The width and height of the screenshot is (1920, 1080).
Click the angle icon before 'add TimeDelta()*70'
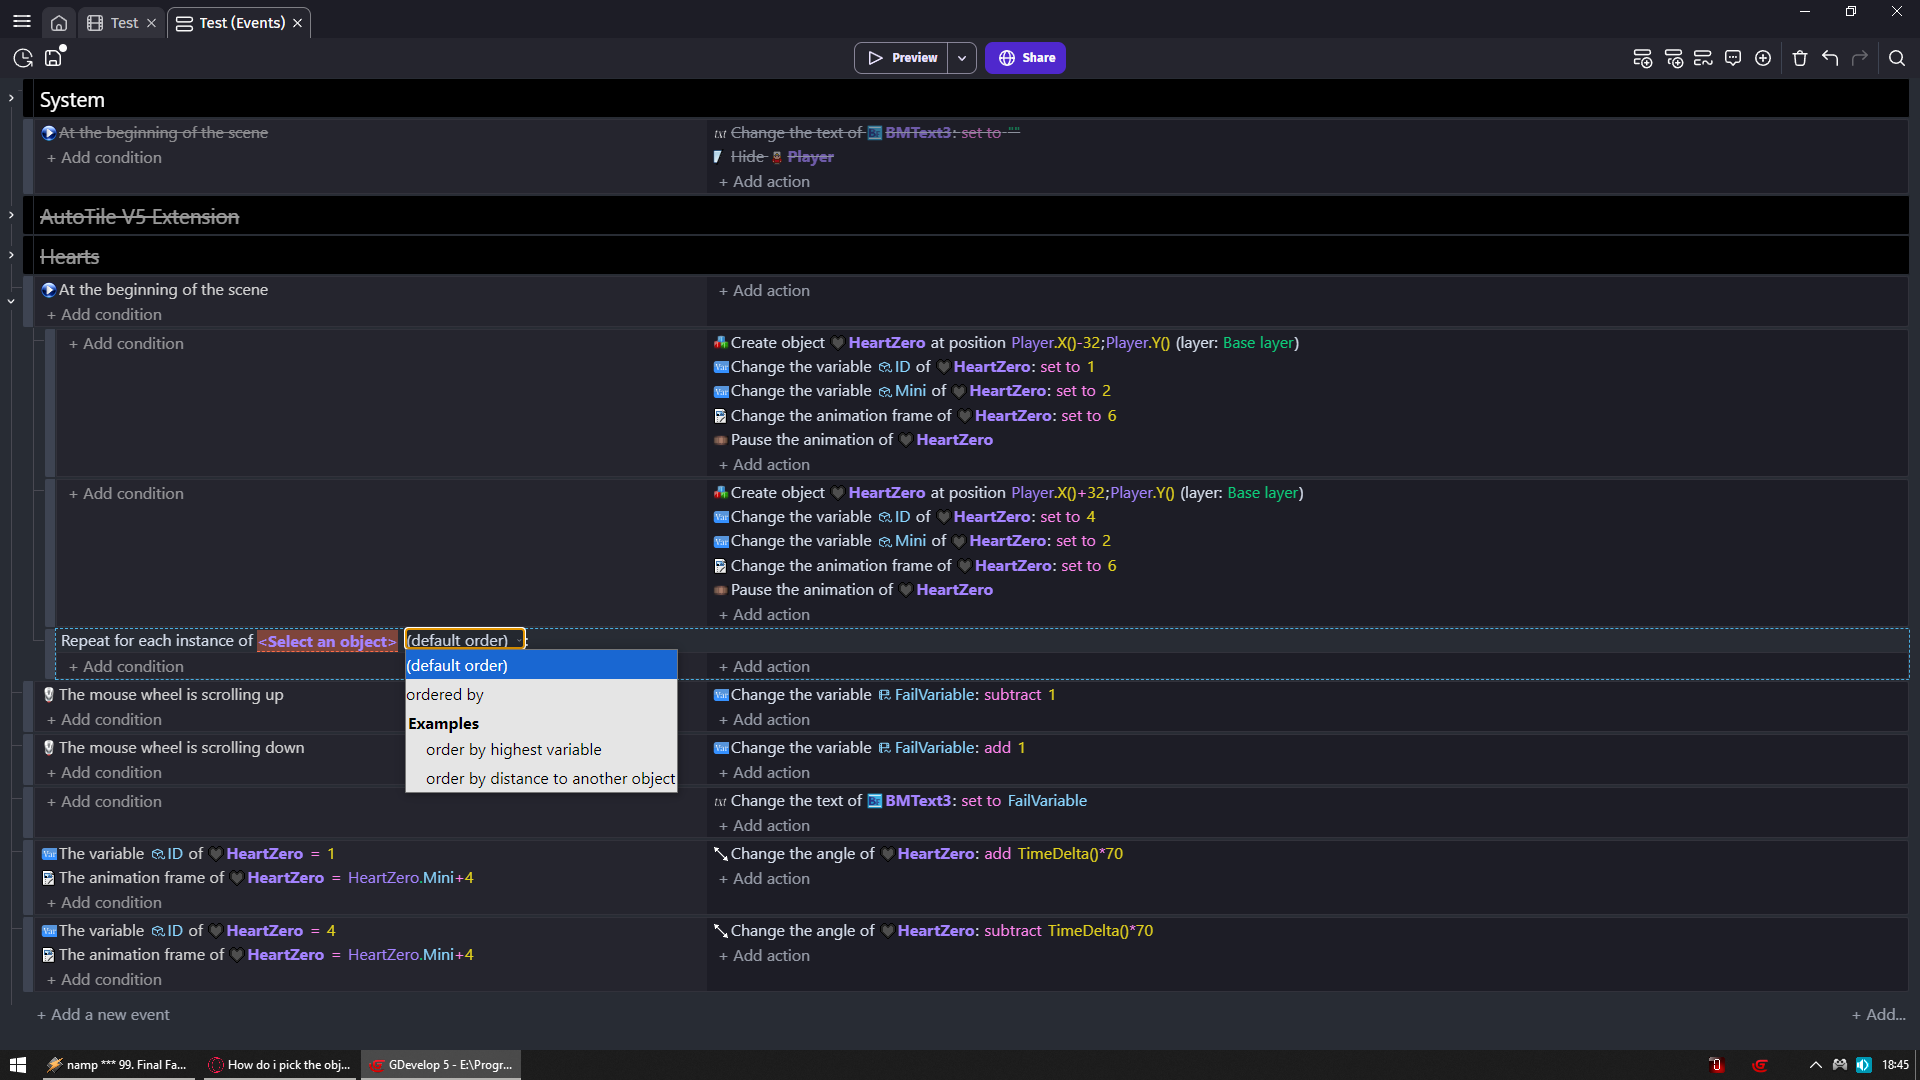pos(720,854)
